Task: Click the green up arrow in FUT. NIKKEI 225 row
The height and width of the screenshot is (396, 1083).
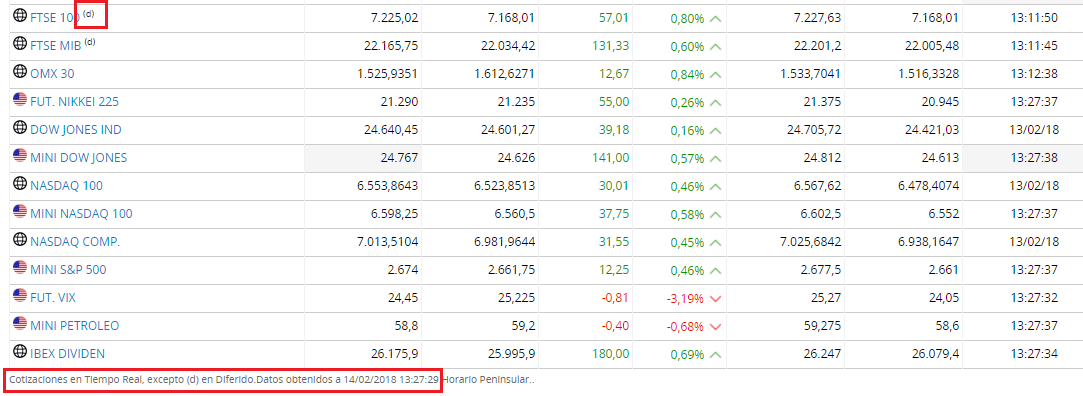Action: point(715,103)
